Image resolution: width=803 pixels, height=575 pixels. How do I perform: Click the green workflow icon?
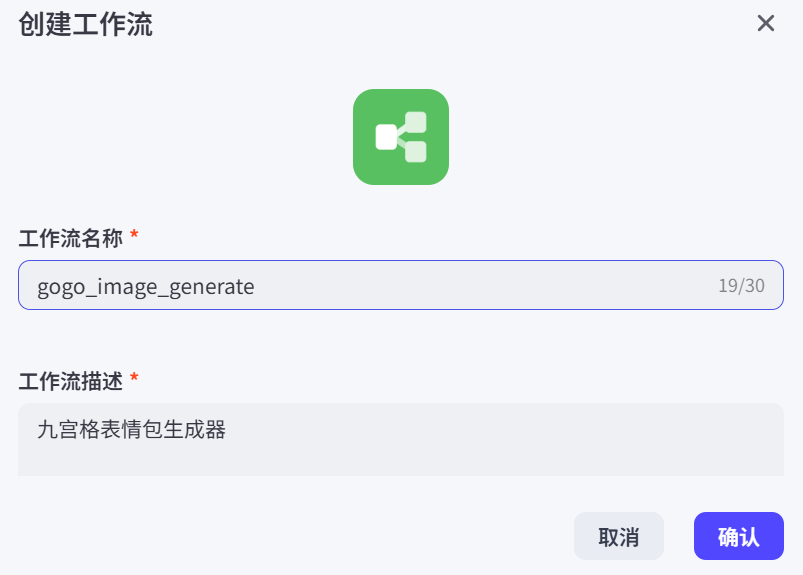[x=400, y=137]
